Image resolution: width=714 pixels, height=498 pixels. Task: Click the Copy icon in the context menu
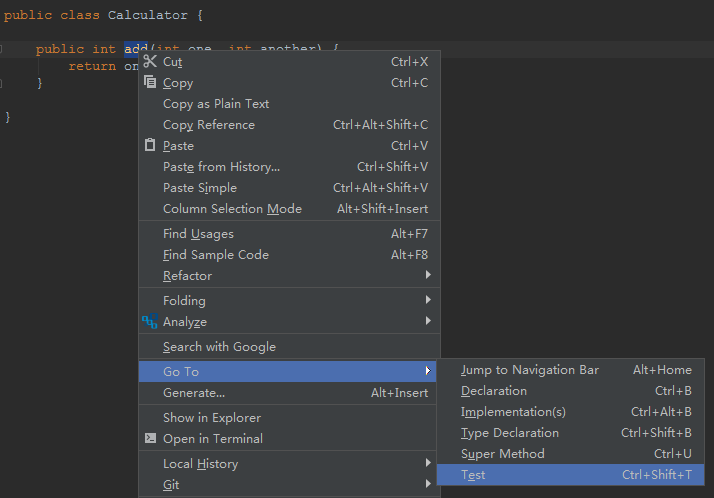click(150, 82)
